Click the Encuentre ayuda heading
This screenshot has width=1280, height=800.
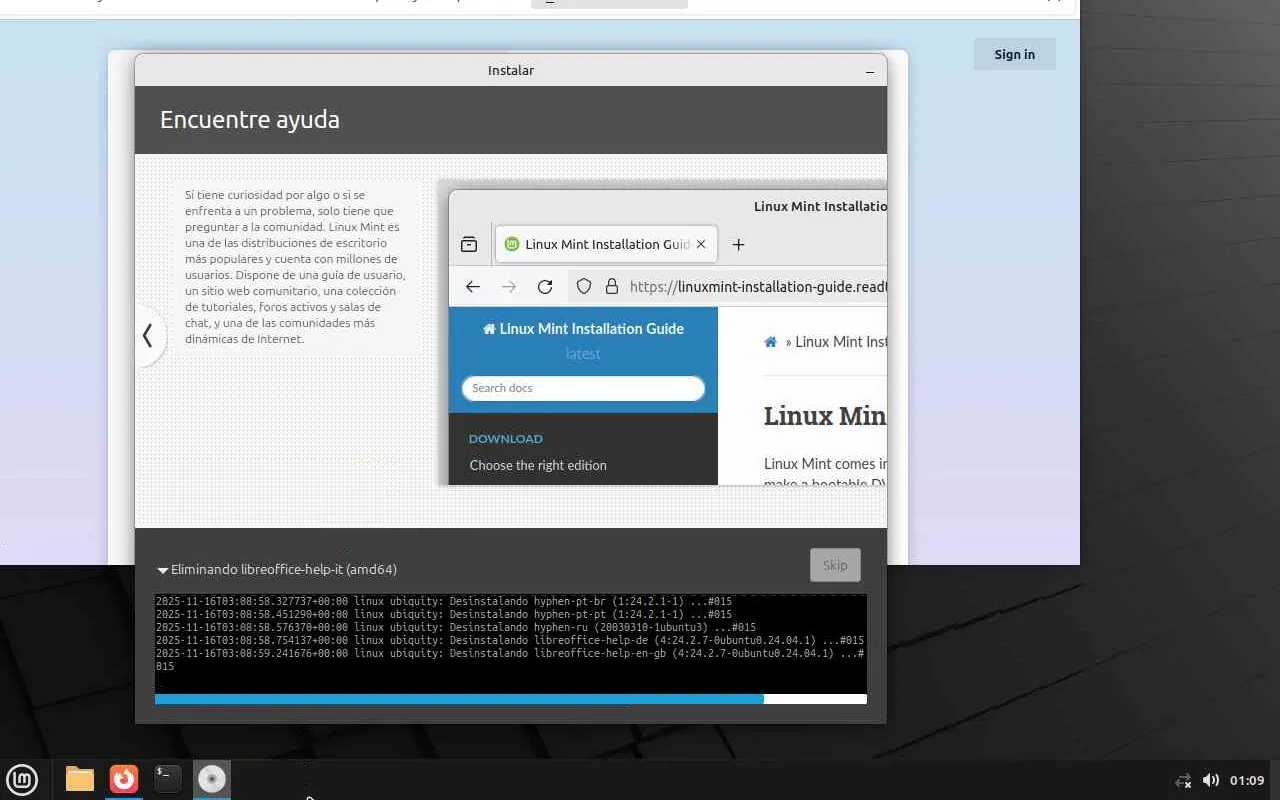click(x=250, y=120)
